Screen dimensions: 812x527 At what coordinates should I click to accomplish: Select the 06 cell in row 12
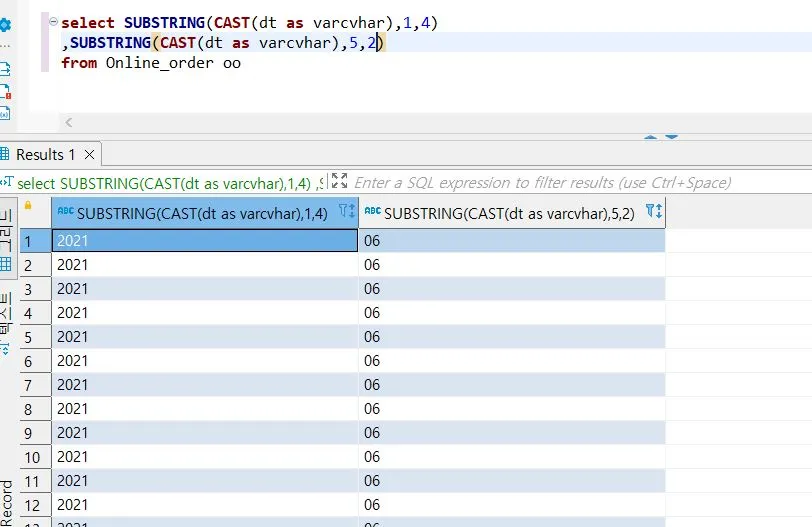coord(512,505)
